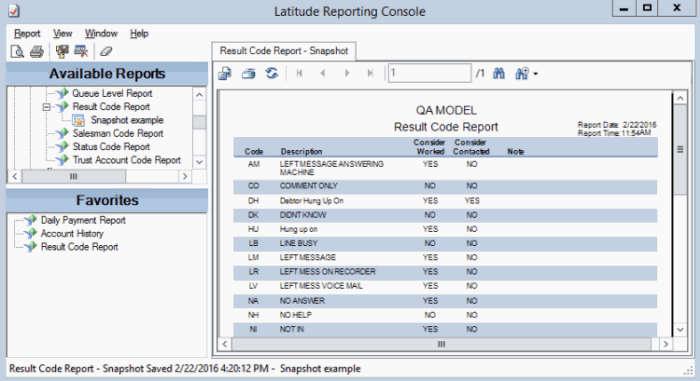
Task: Click the print preview icon in main toolbar
Action: (x=17, y=52)
